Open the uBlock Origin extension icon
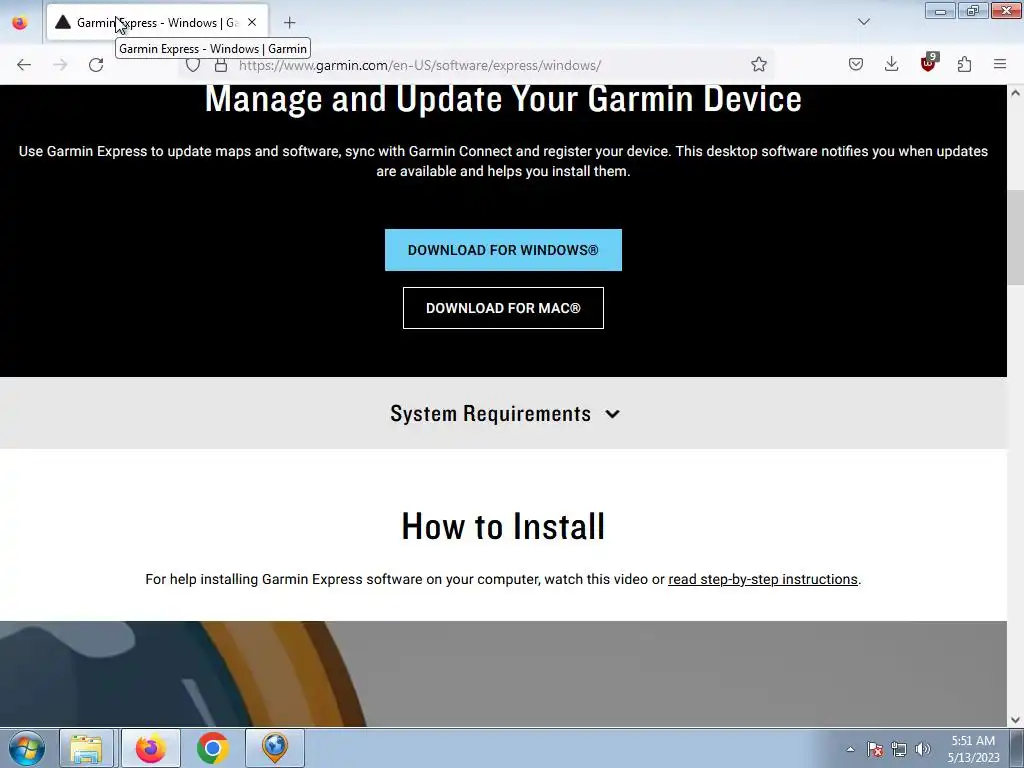1024x768 pixels. pyautogui.click(x=928, y=63)
